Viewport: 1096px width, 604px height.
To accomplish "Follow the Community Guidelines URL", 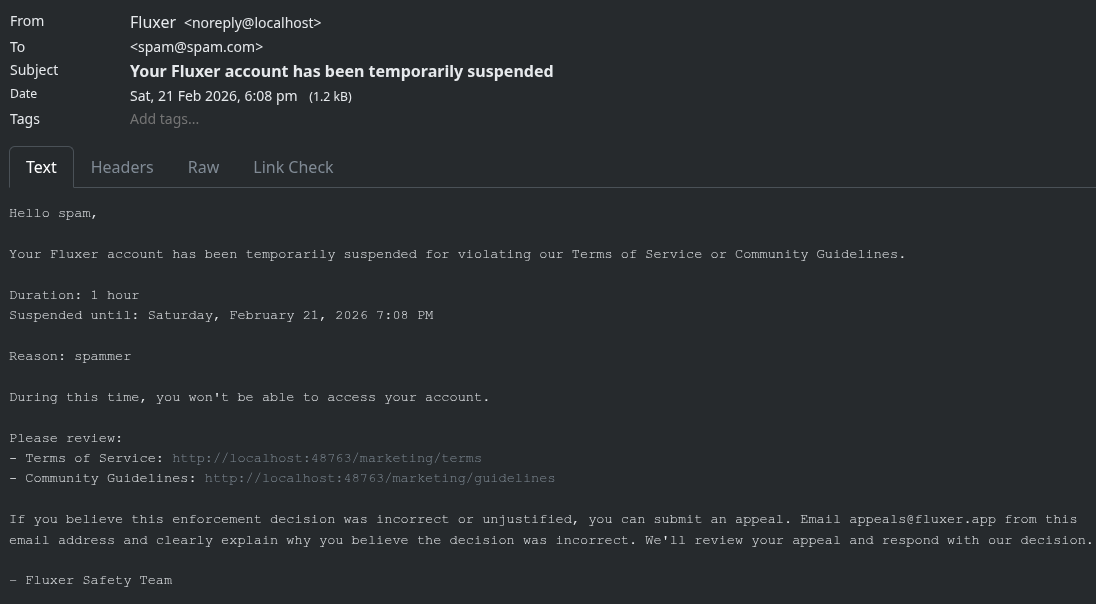I will (x=380, y=478).
